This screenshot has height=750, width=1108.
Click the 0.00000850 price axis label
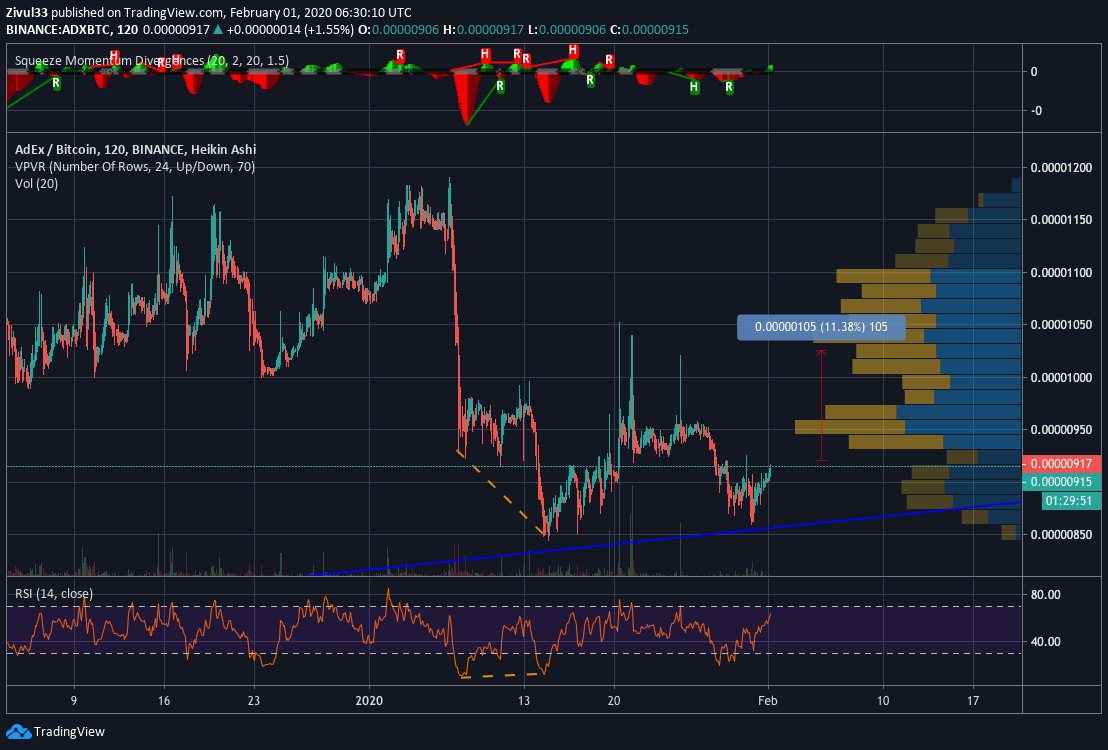tap(1061, 535)
